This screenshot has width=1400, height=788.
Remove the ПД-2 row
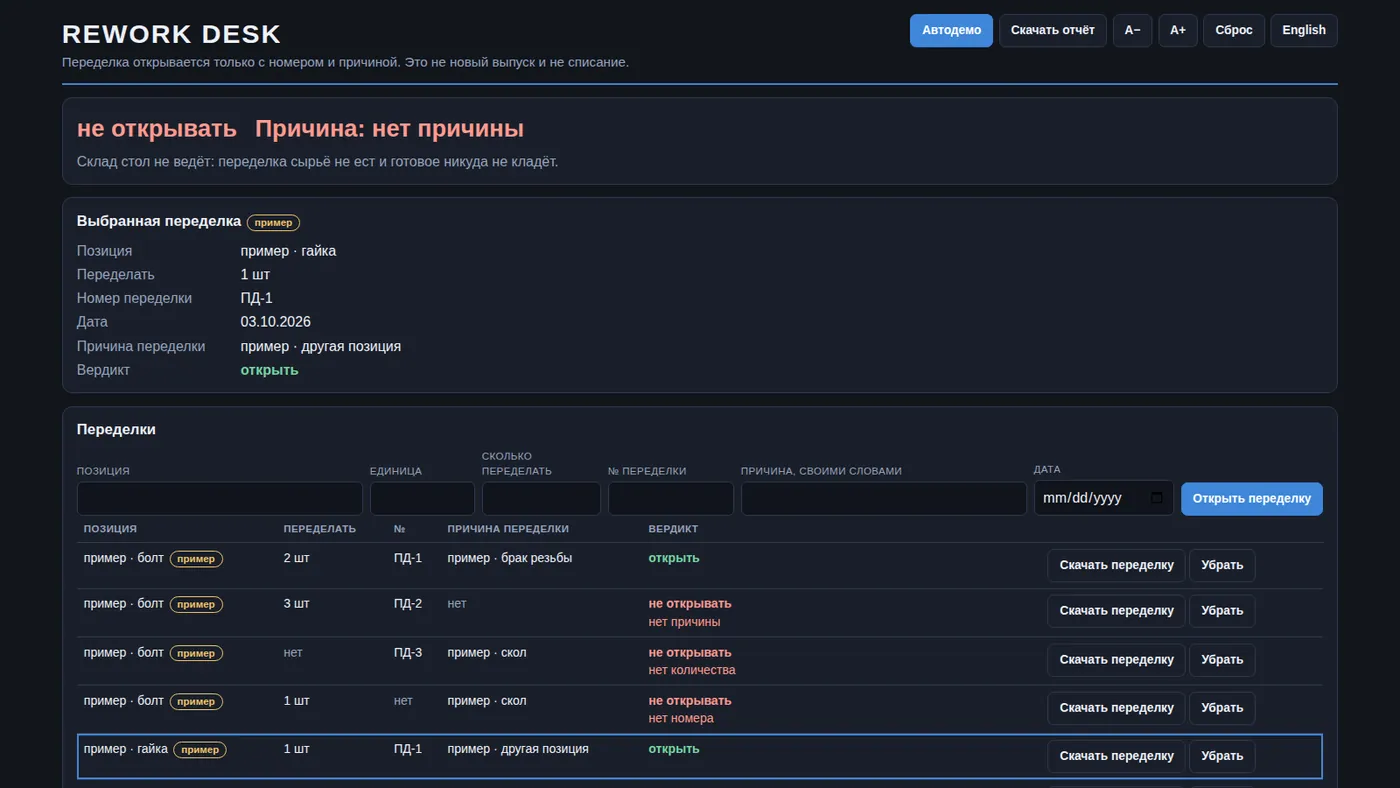pos(1222,611)
